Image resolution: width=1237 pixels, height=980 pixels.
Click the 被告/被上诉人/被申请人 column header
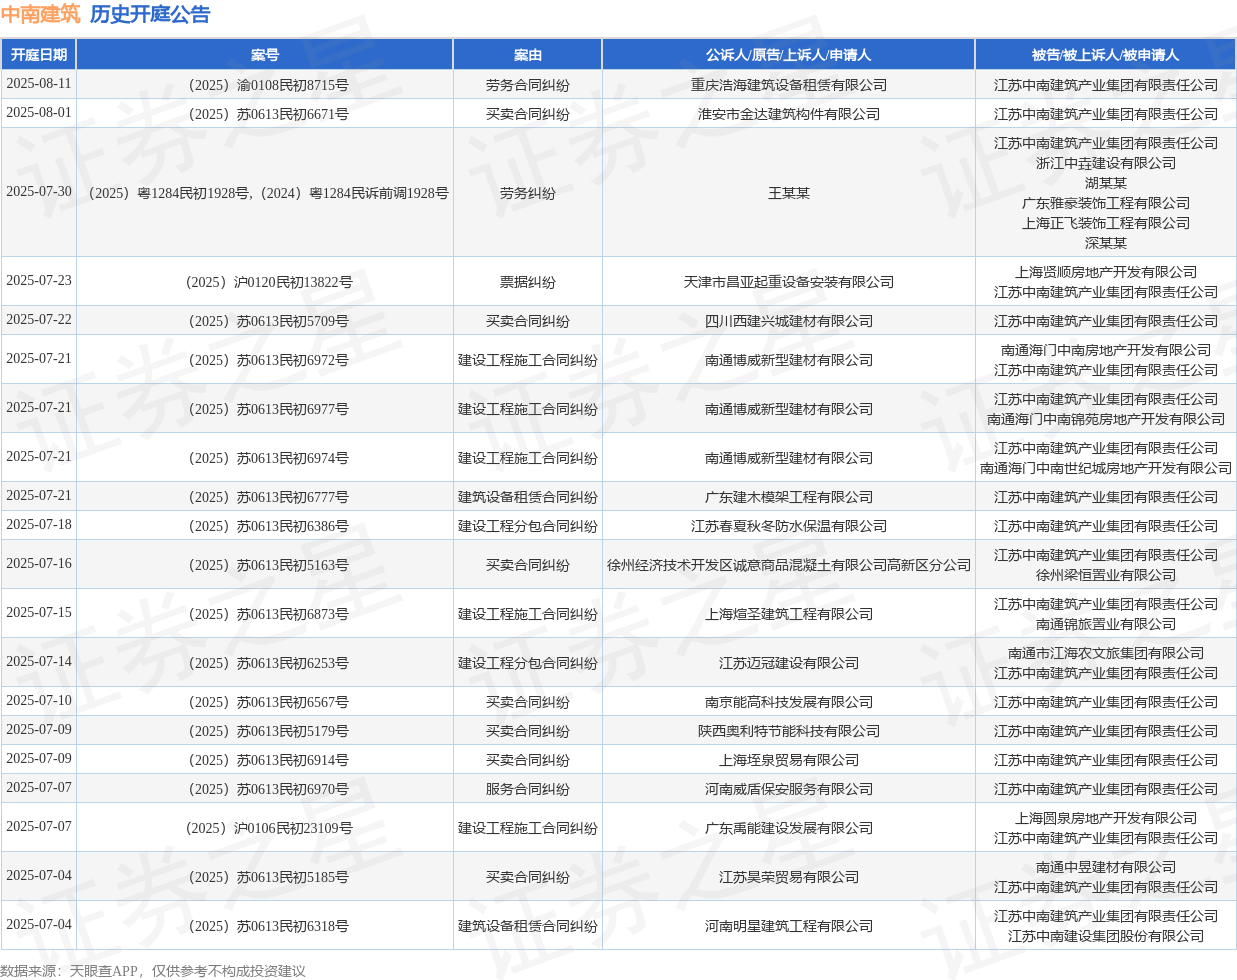pyautogui.click(x=1106, y=55)
